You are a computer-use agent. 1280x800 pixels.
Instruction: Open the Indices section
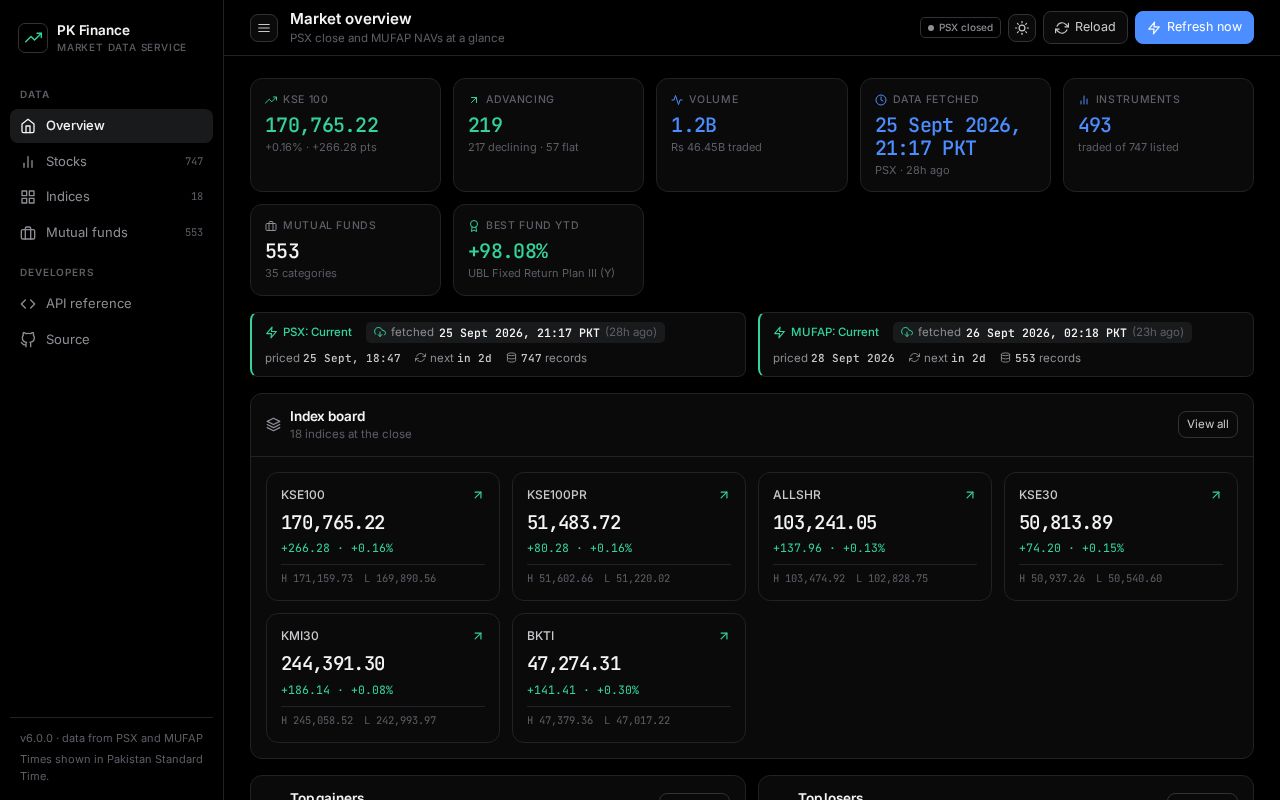[111, 197]
